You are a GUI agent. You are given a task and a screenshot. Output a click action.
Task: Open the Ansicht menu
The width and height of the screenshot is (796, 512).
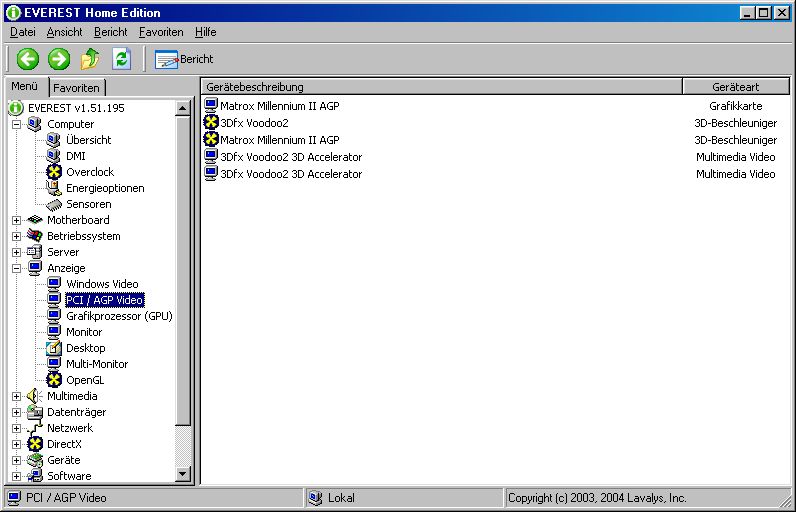(x=64, y=32)
